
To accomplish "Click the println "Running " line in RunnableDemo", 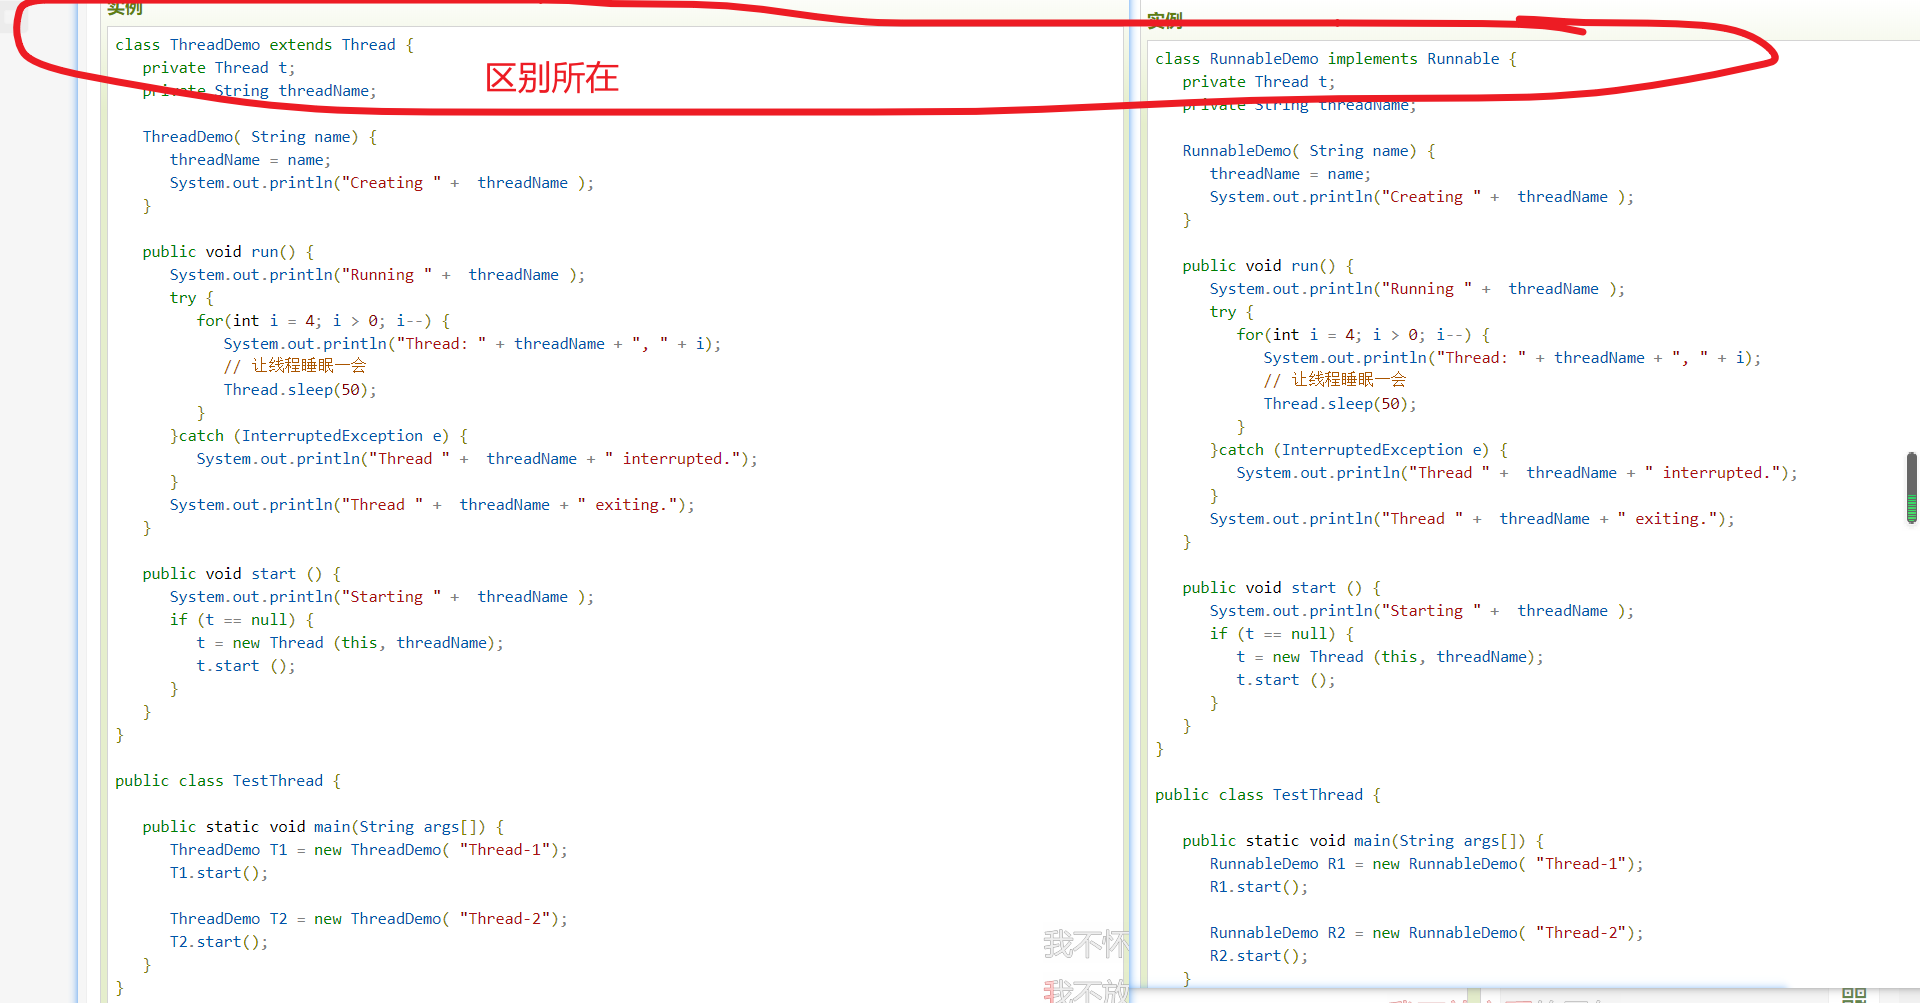I will click(1417, 289).
